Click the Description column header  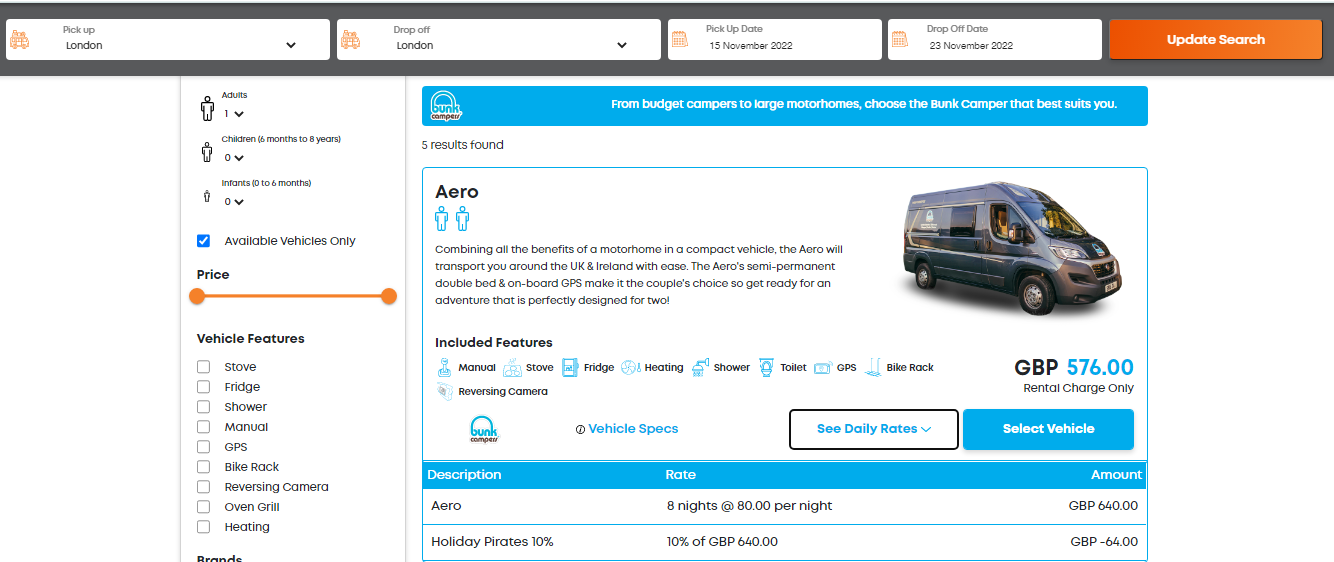[464, 475]
